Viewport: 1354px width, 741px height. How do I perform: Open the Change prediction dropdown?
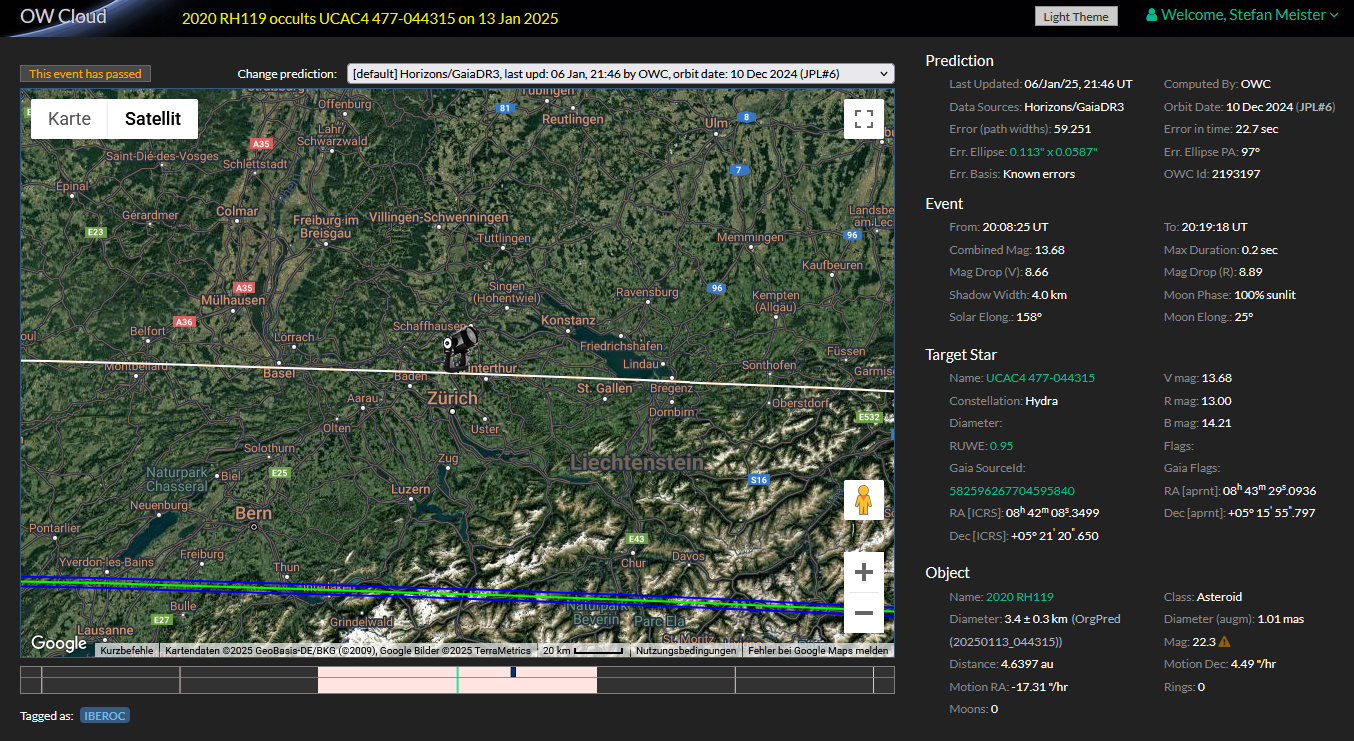point(620,73)
